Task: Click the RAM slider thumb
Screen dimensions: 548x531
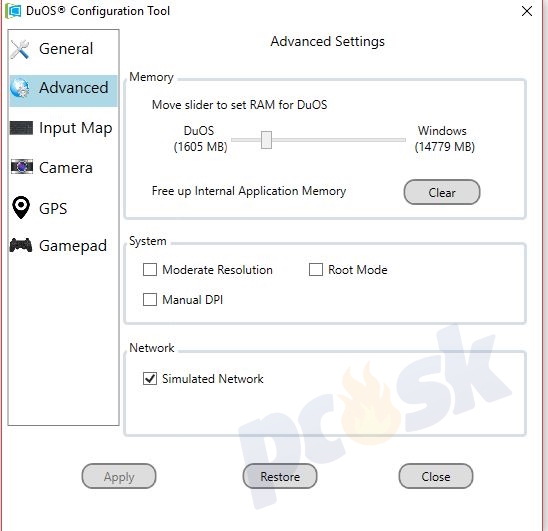Action: click(x=266, y=140)
